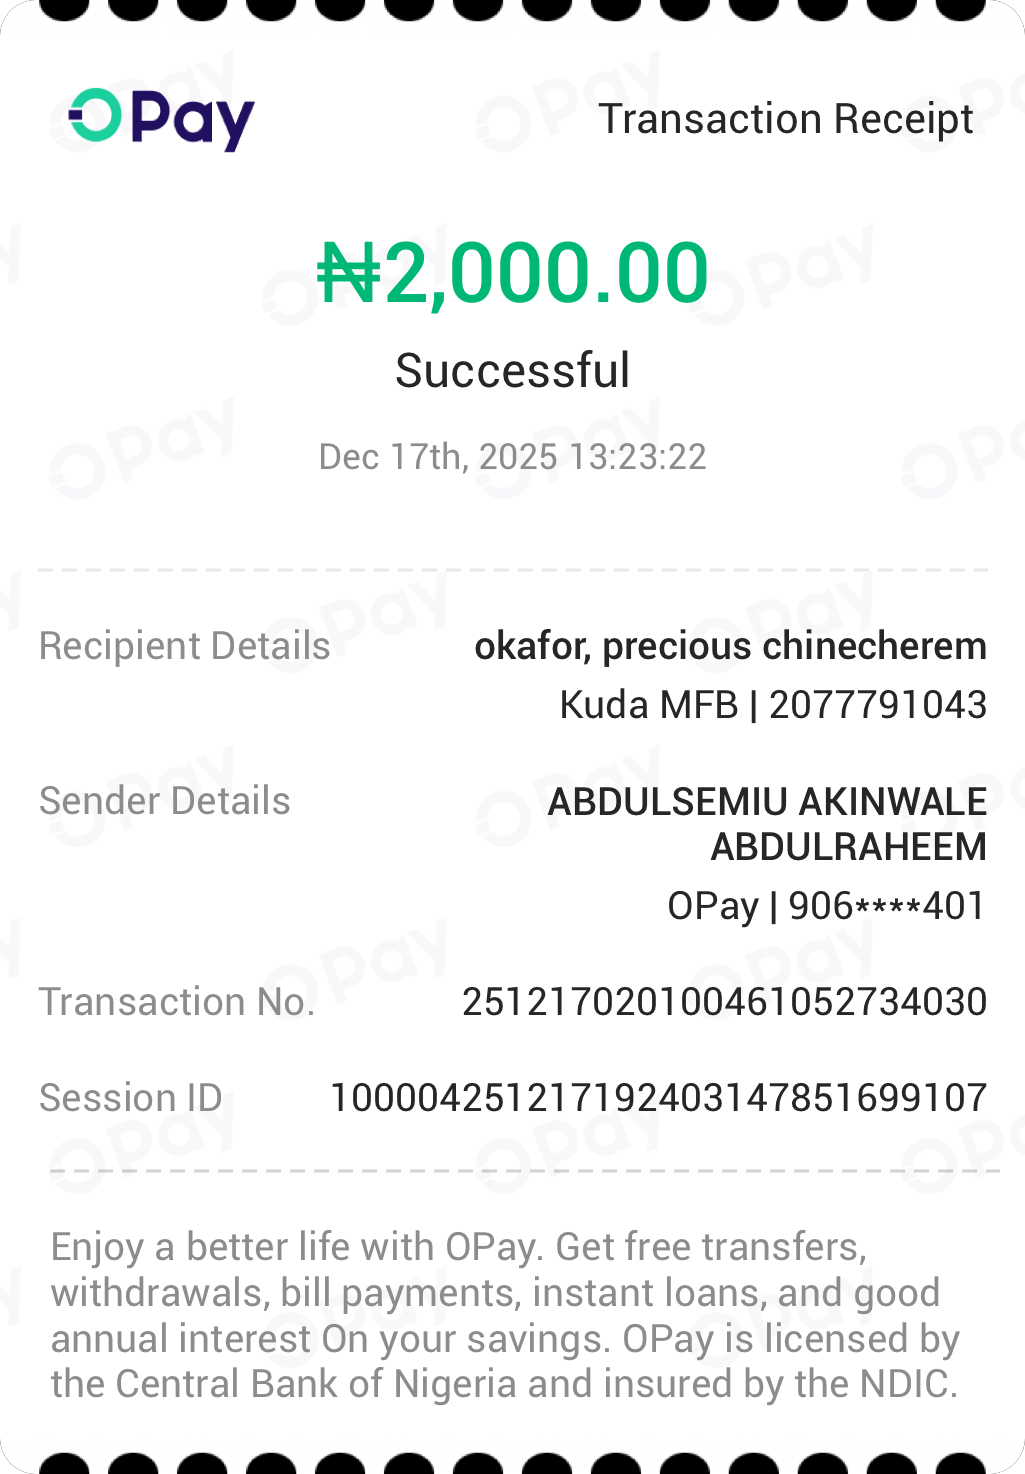
Task: Click the OPay logo
Action: tap(161, 119)
